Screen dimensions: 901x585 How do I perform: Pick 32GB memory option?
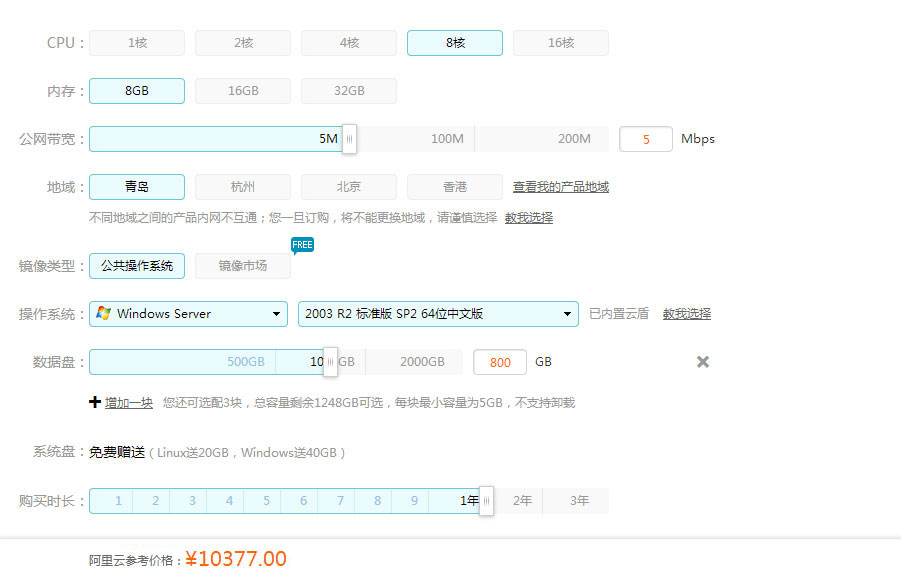click(348, 91)
